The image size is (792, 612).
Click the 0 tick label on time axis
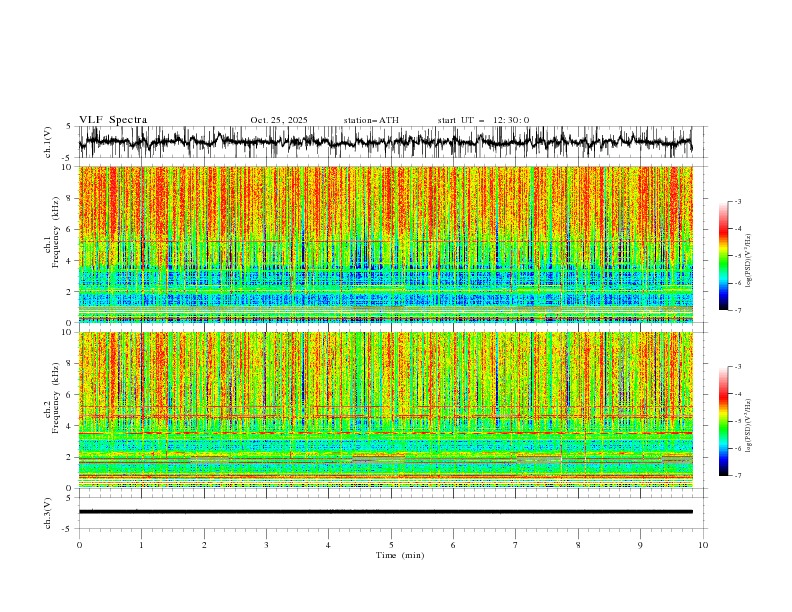(79, 545)
